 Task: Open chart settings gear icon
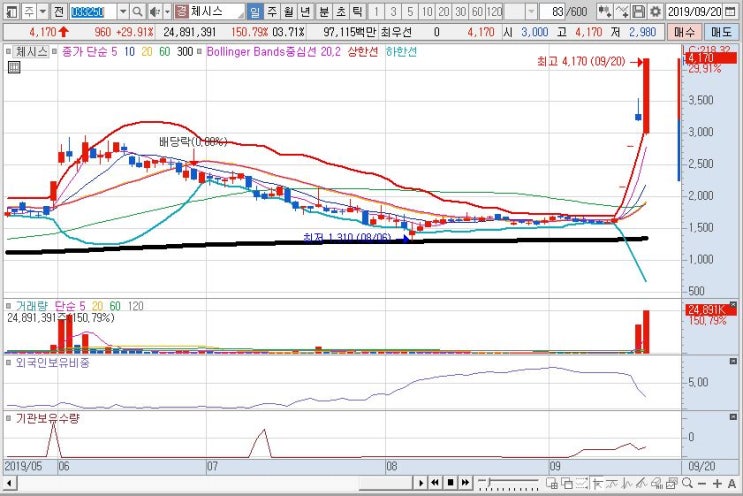click(x=655, y=11)
